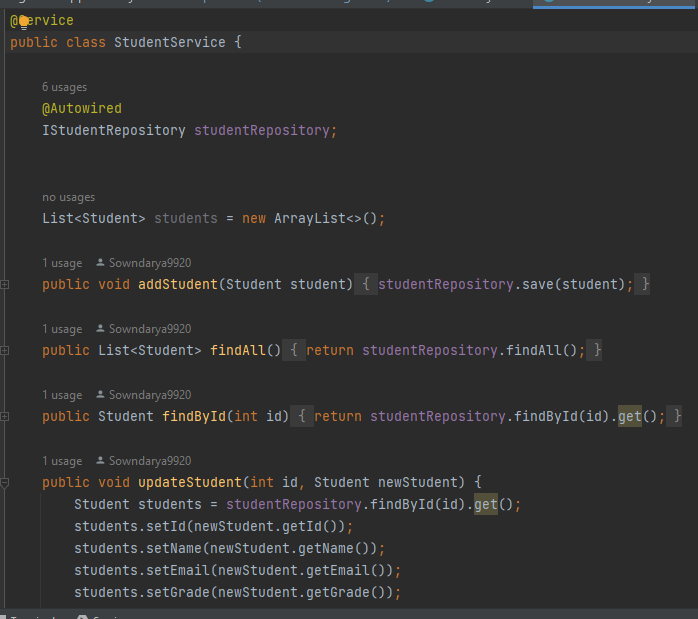Click the person icon in the author hint above findAll
This screenshot has width=698, height=619.
[x=100, y=328]
